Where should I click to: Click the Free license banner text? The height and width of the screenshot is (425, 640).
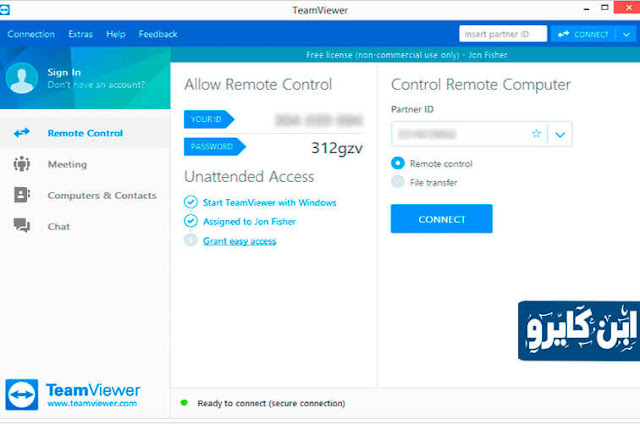click(x=407, y=55)
